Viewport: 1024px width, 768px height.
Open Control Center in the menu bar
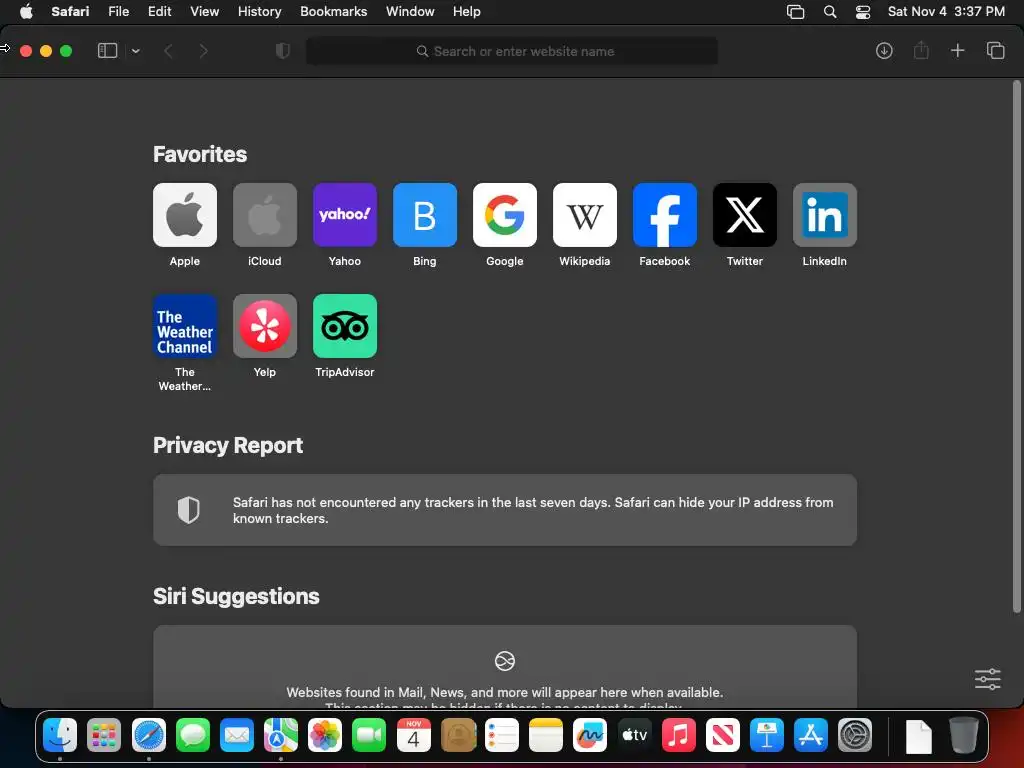point(863,12)
